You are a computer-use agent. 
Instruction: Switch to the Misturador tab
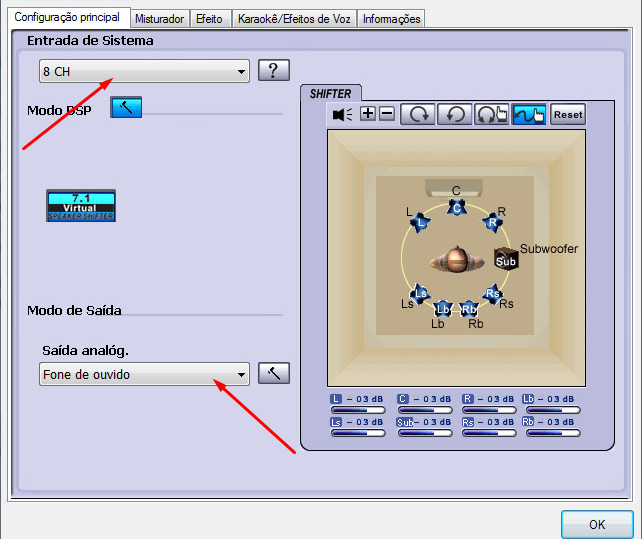[x=160, y=18]
